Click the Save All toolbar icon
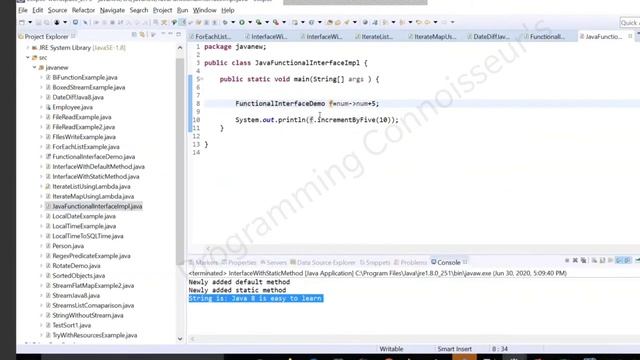The height and width of the screenshot is (360, 640). (x=47, y=22)
